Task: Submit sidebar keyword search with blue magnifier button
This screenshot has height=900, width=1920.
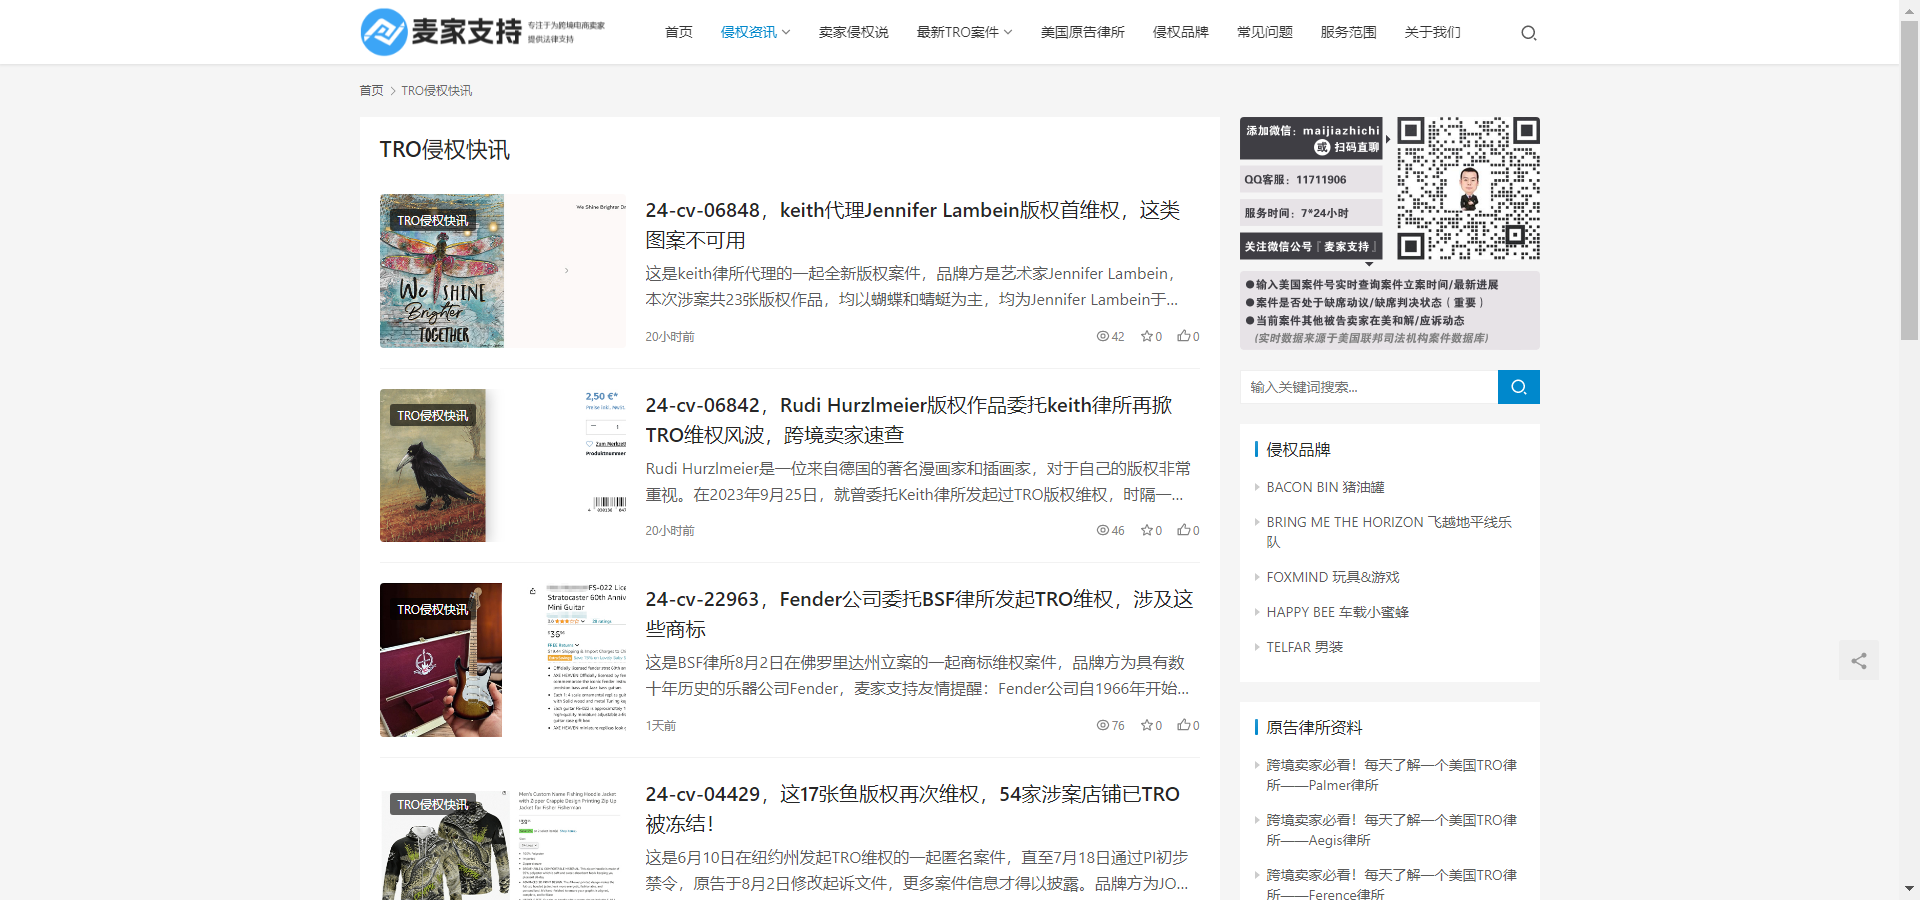Action: tap(1518, 387)
